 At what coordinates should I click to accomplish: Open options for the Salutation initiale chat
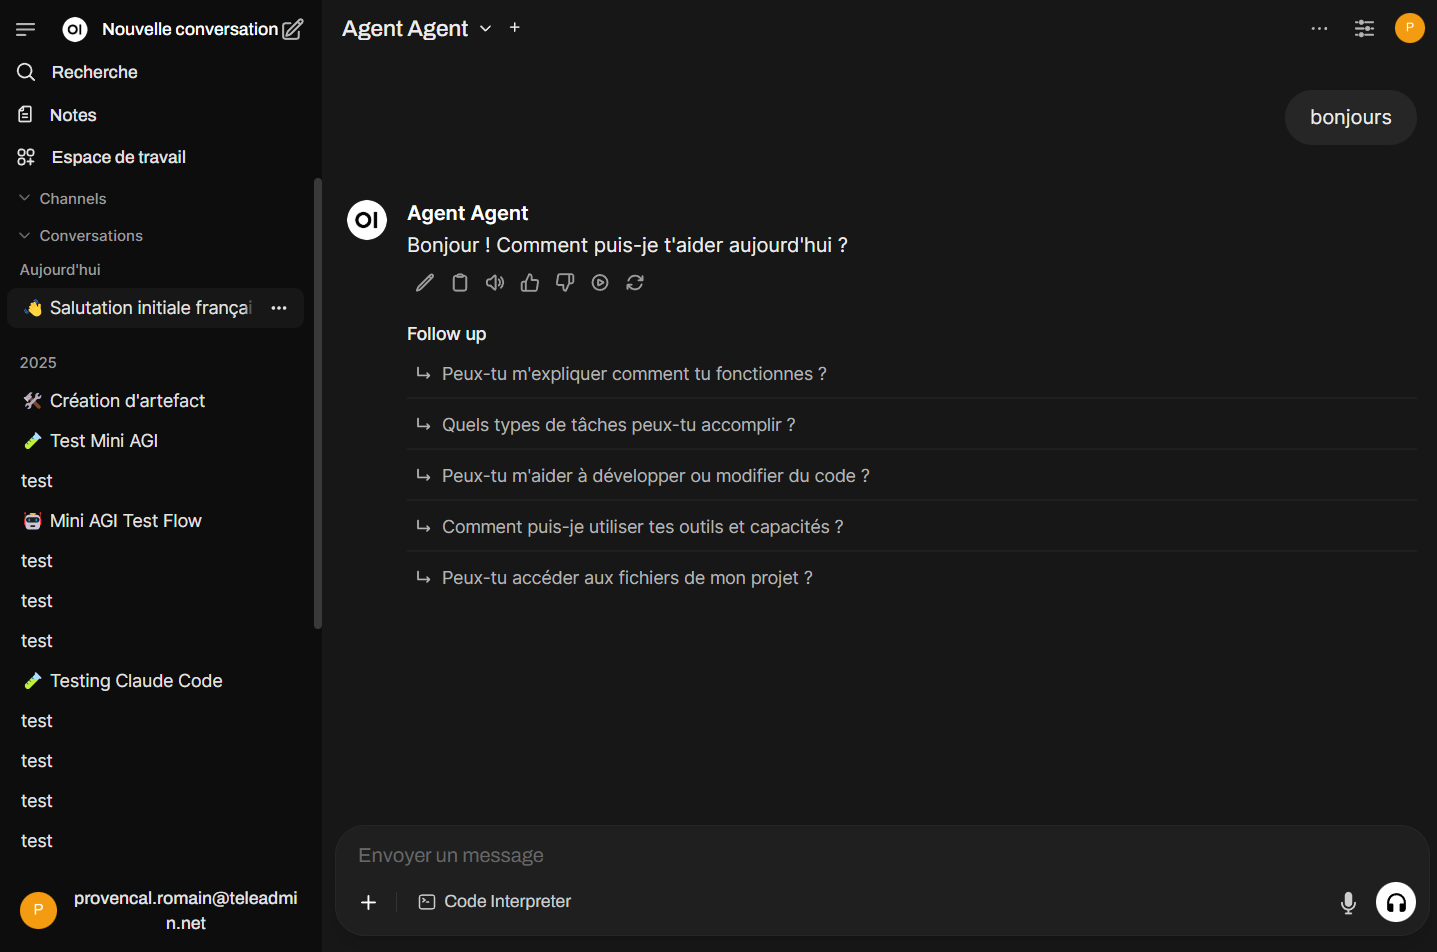[279, 308]
